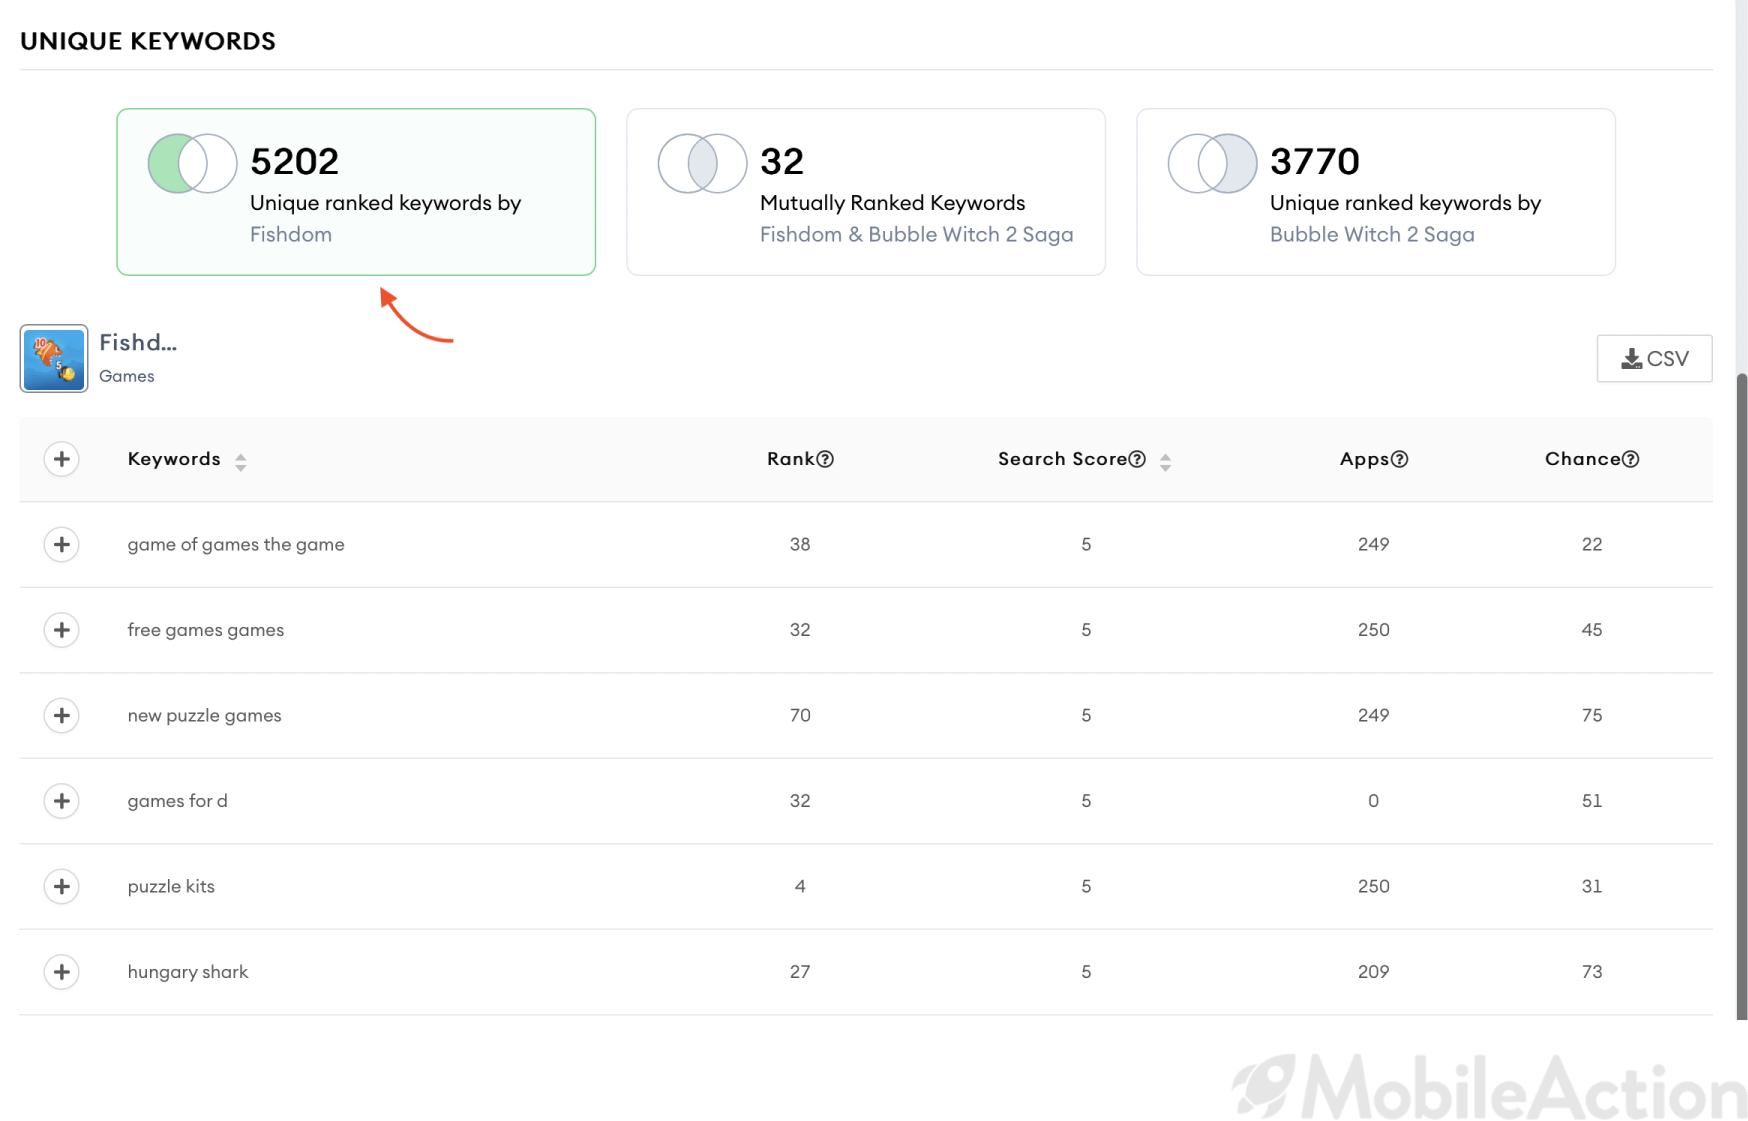Click chance value 51 for games for d

tap(1592, 801)
